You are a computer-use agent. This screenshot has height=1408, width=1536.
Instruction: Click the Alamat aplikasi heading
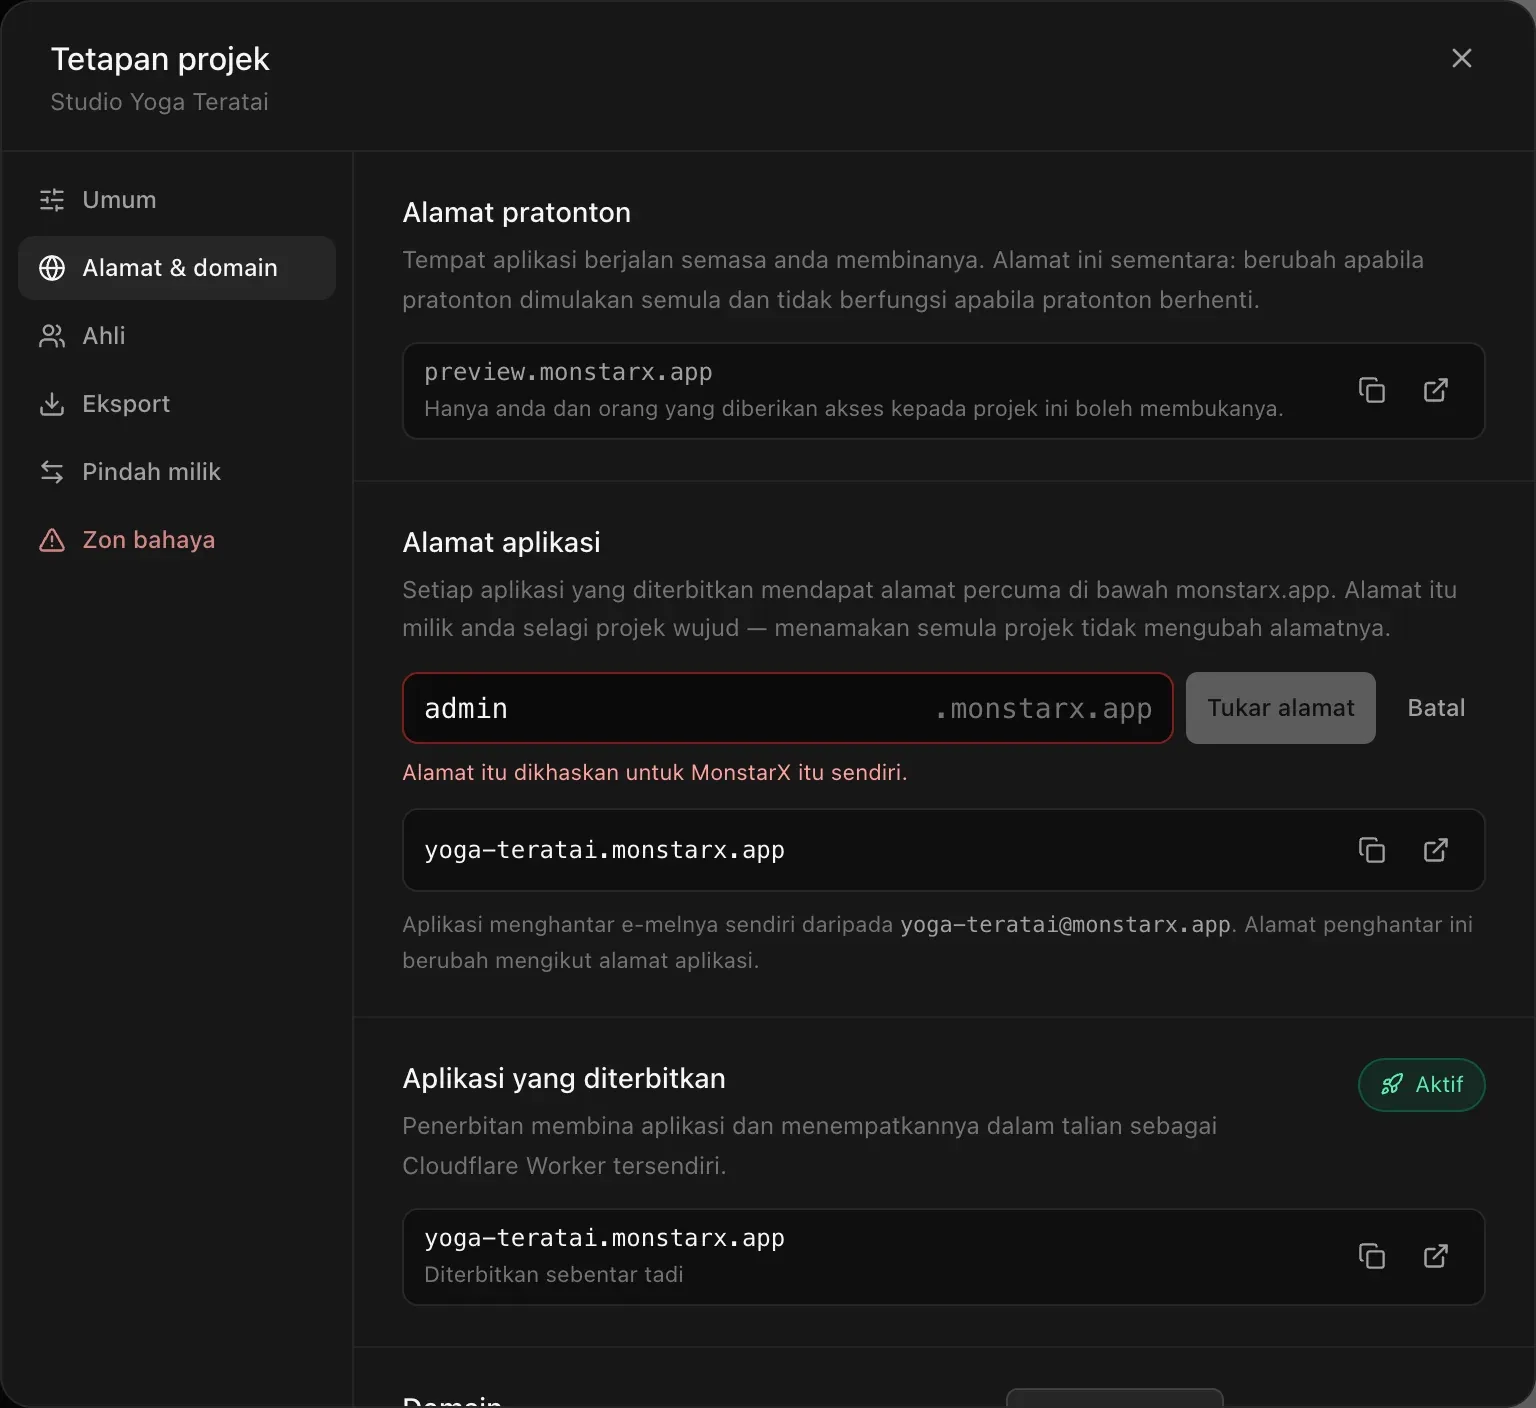502,543
